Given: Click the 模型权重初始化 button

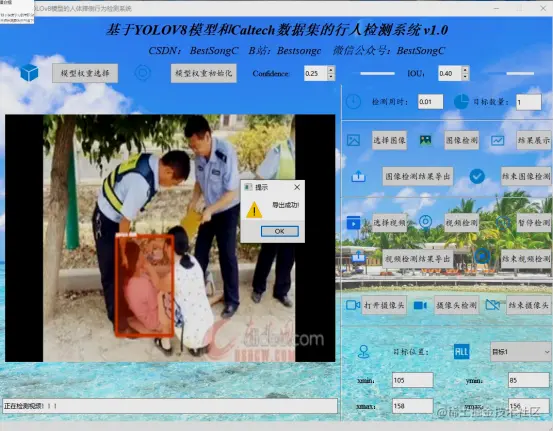Looking at the screenshot, I should tap(204, 73).
